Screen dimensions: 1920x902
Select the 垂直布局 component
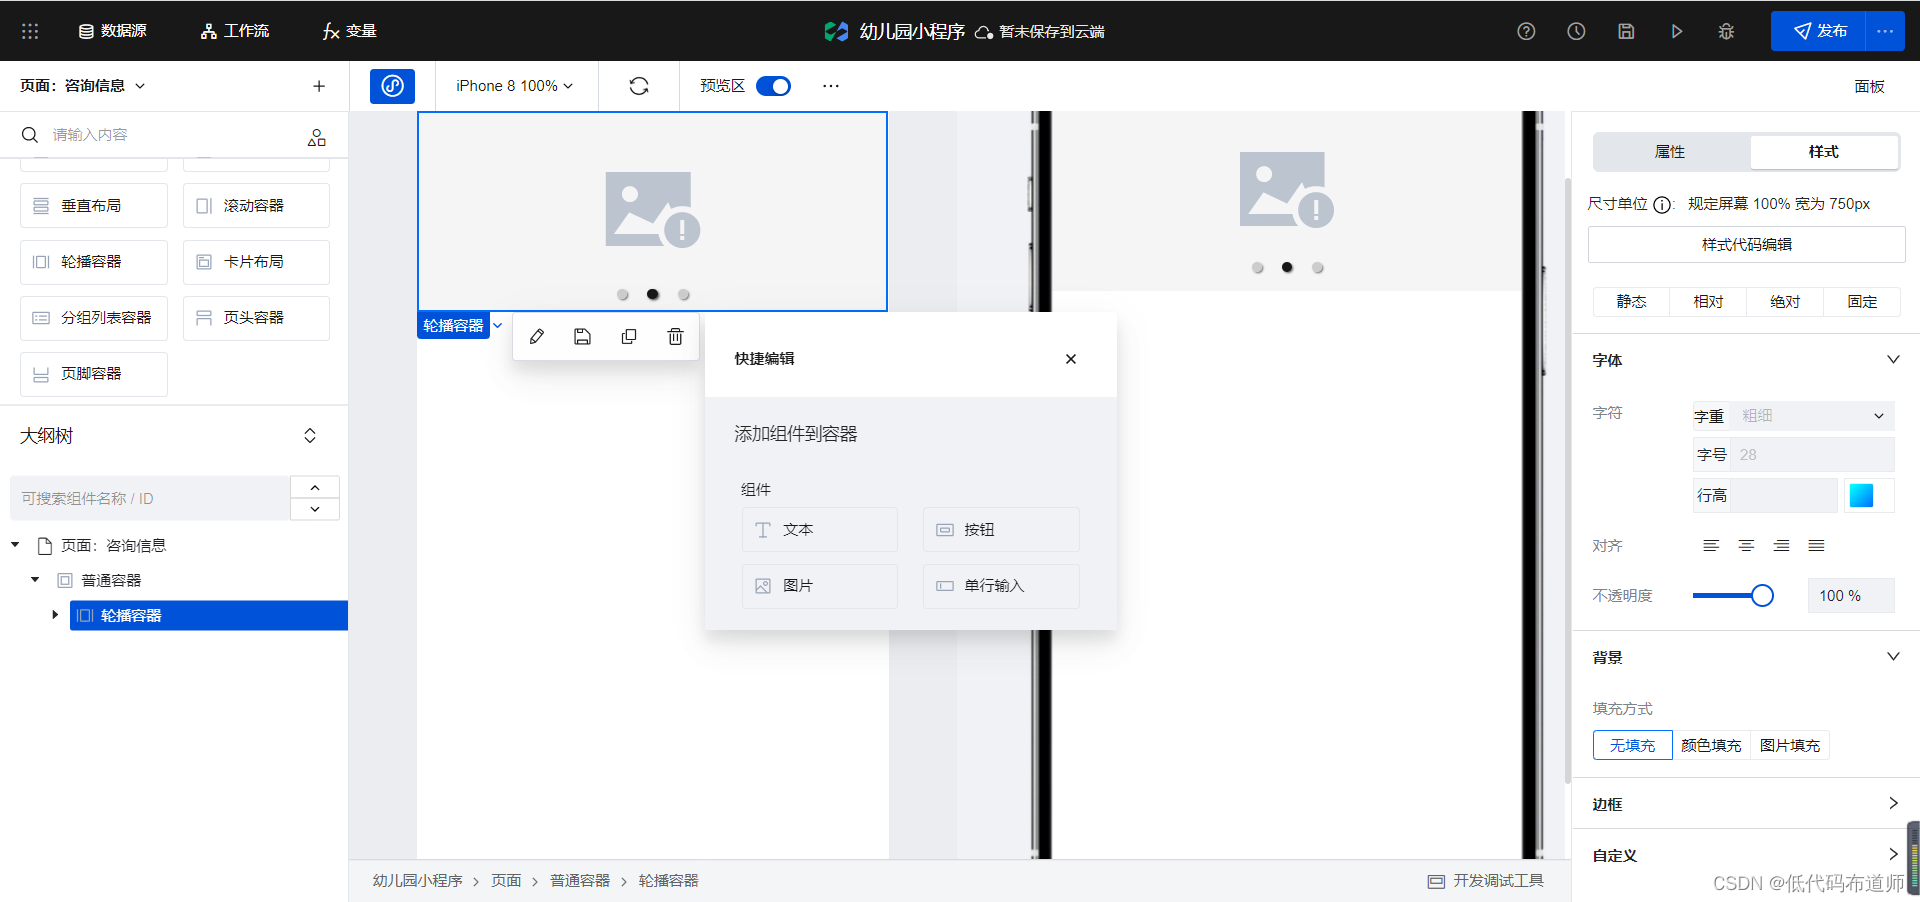[94, 205]
